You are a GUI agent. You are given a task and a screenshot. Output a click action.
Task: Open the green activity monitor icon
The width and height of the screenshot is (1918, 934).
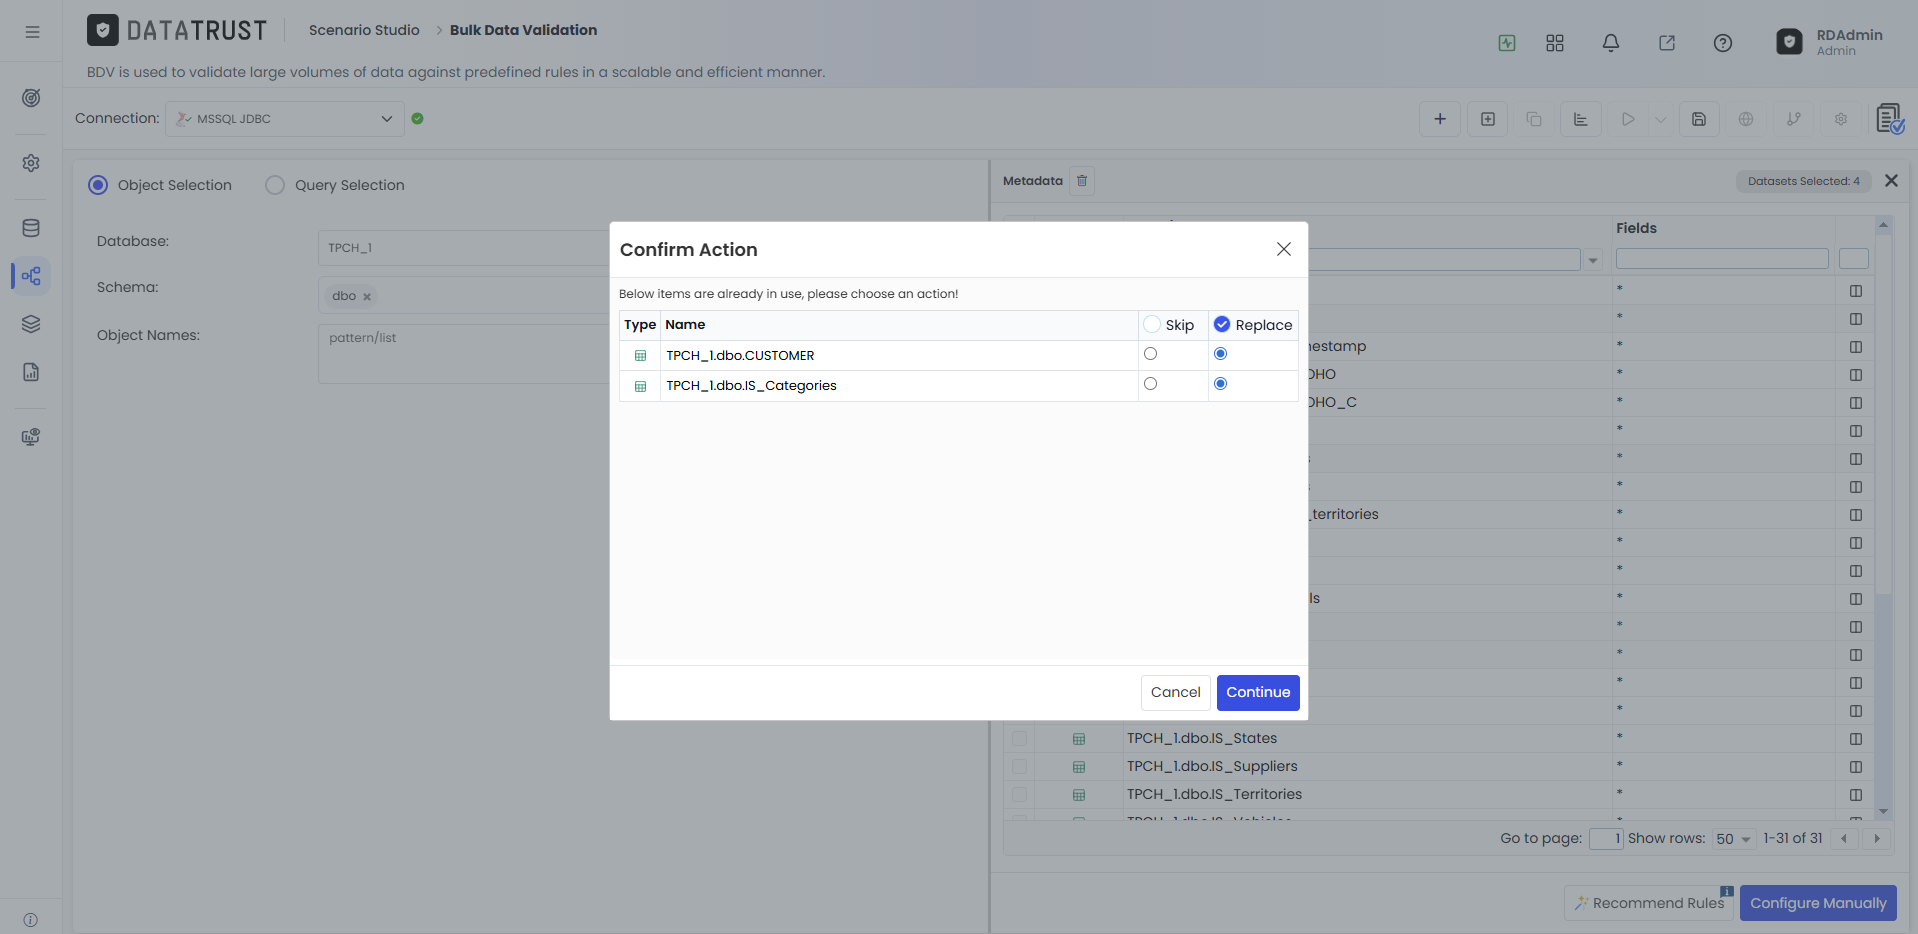click(x=1507, y=43)
